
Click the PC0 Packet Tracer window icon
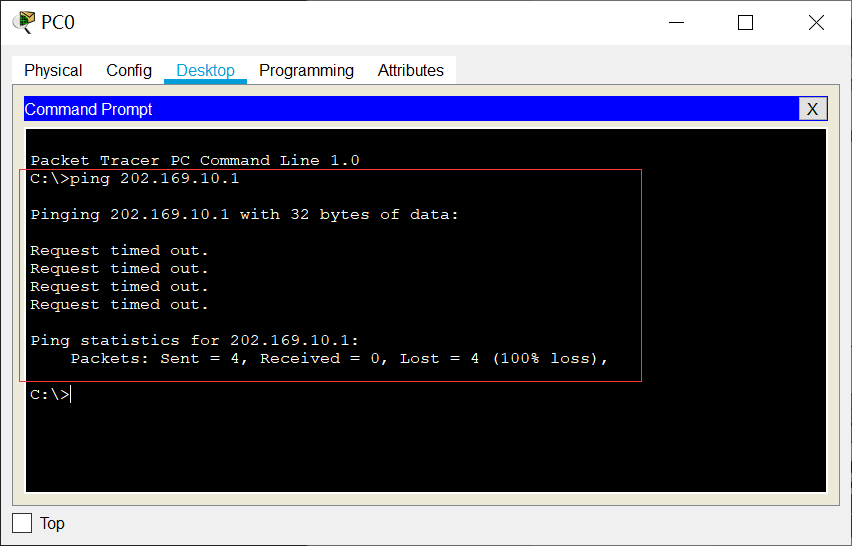pyautogui.click(x=23, y=22)
